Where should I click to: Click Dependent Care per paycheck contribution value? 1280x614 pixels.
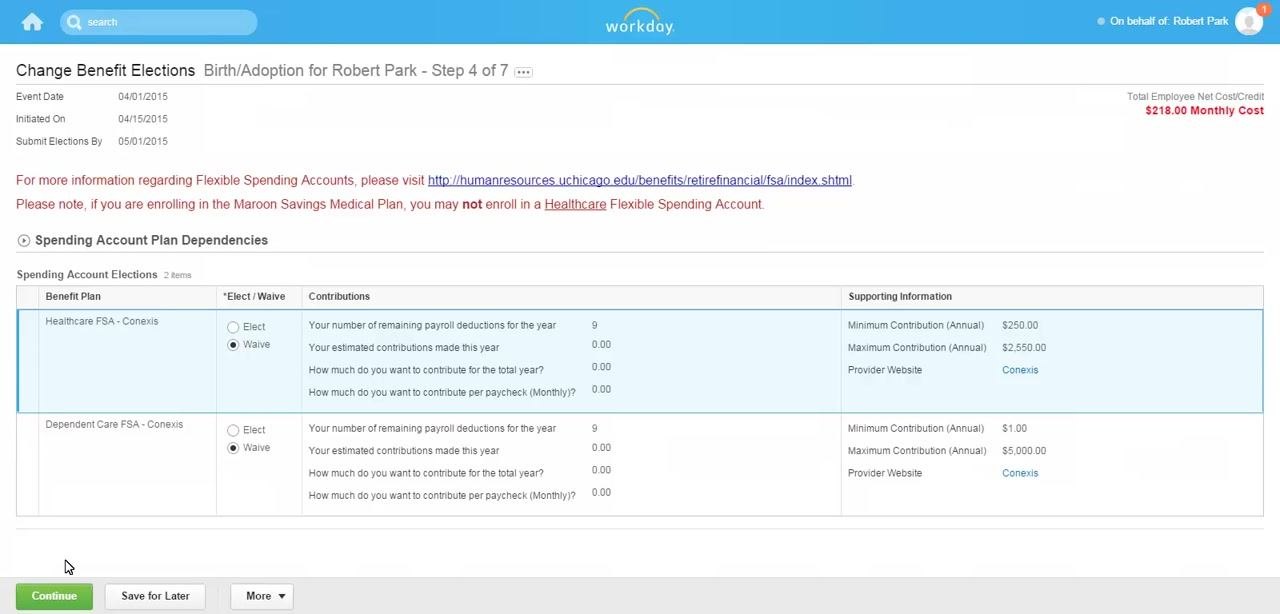pyautogui.click(x=601, y=492)
